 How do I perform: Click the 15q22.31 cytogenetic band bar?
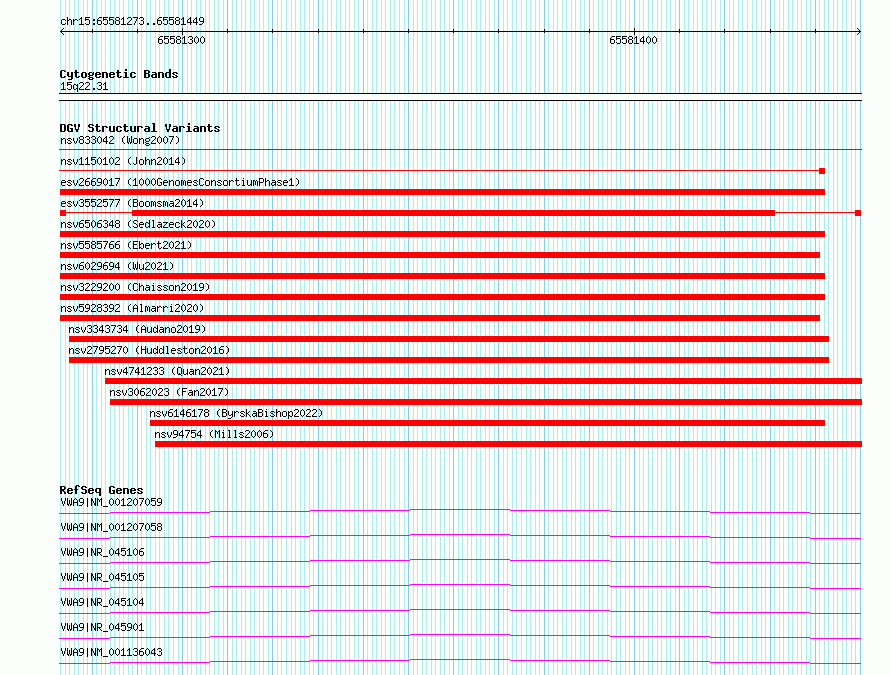(x=460, y=97)
